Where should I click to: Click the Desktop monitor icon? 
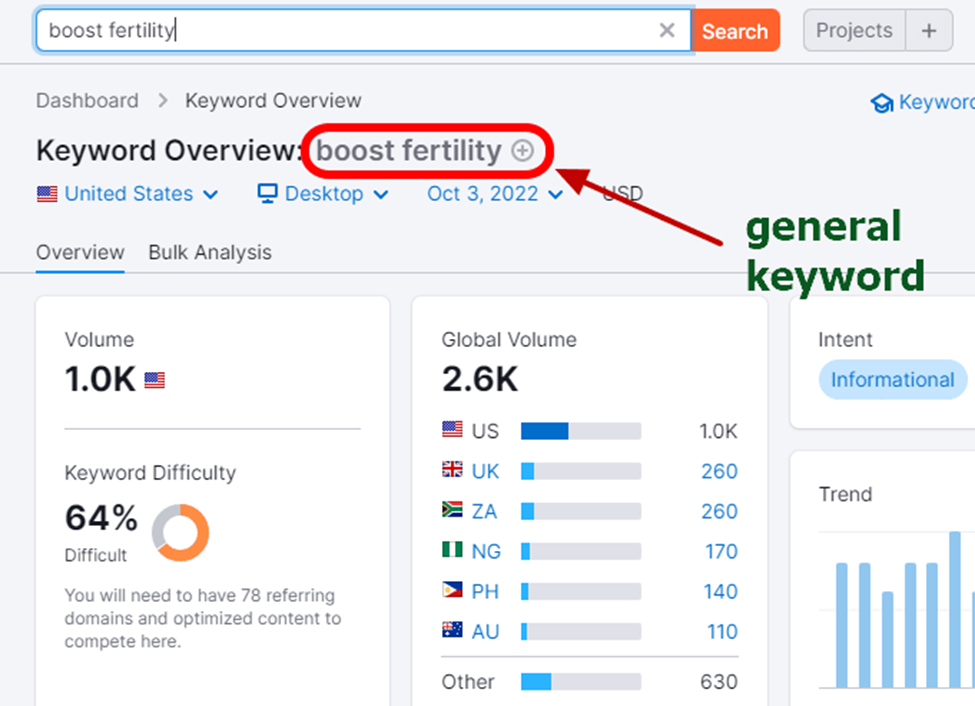pyautogui.click(x=267, y=194)
